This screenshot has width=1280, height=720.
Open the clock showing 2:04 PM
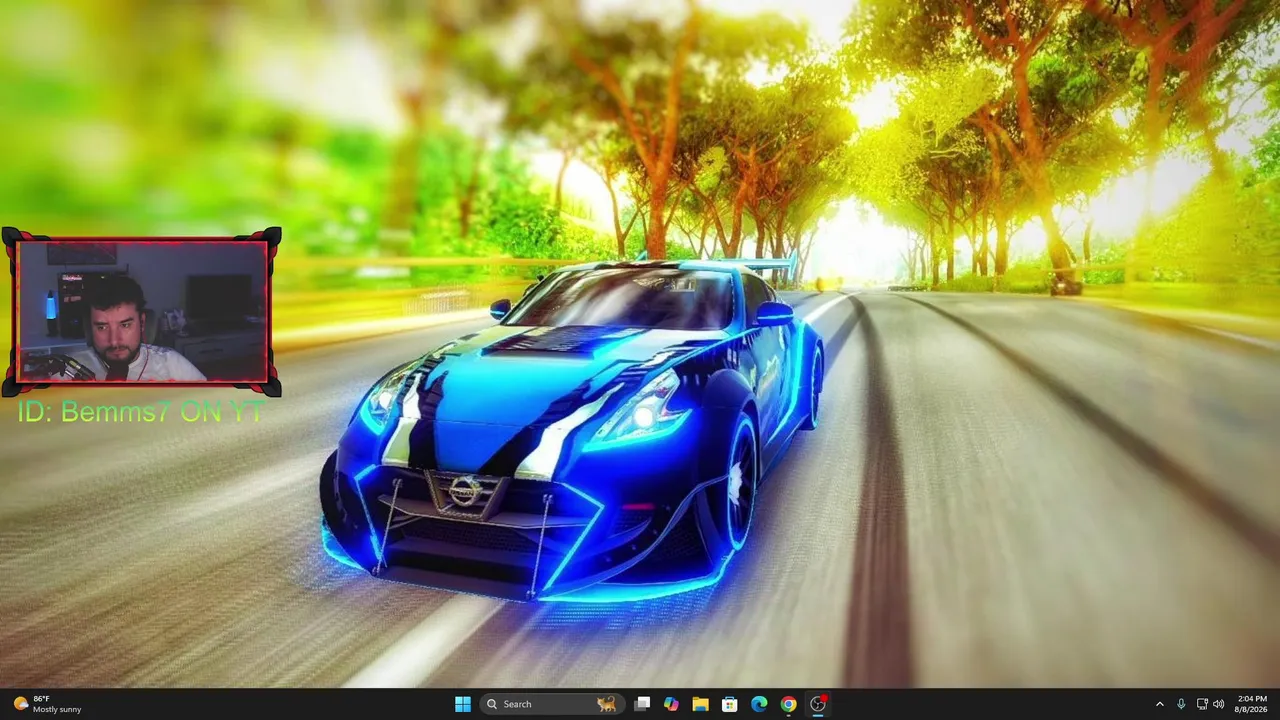coord(1252,704)
